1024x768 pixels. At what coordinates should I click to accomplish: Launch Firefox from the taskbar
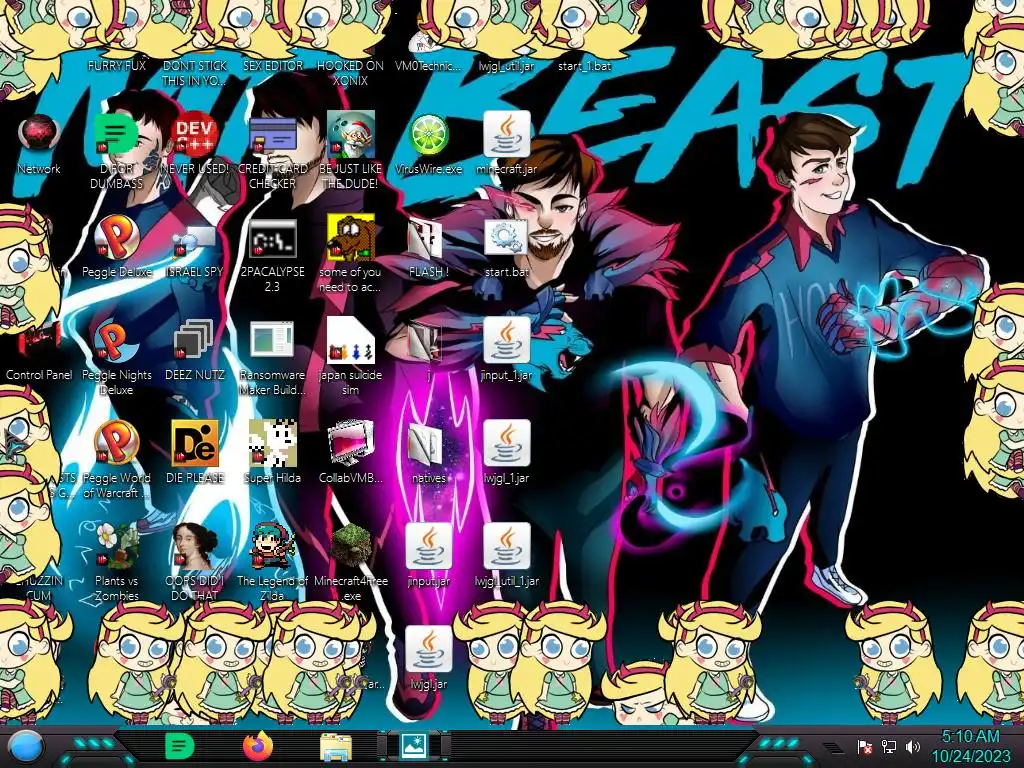tap(258, 746)
